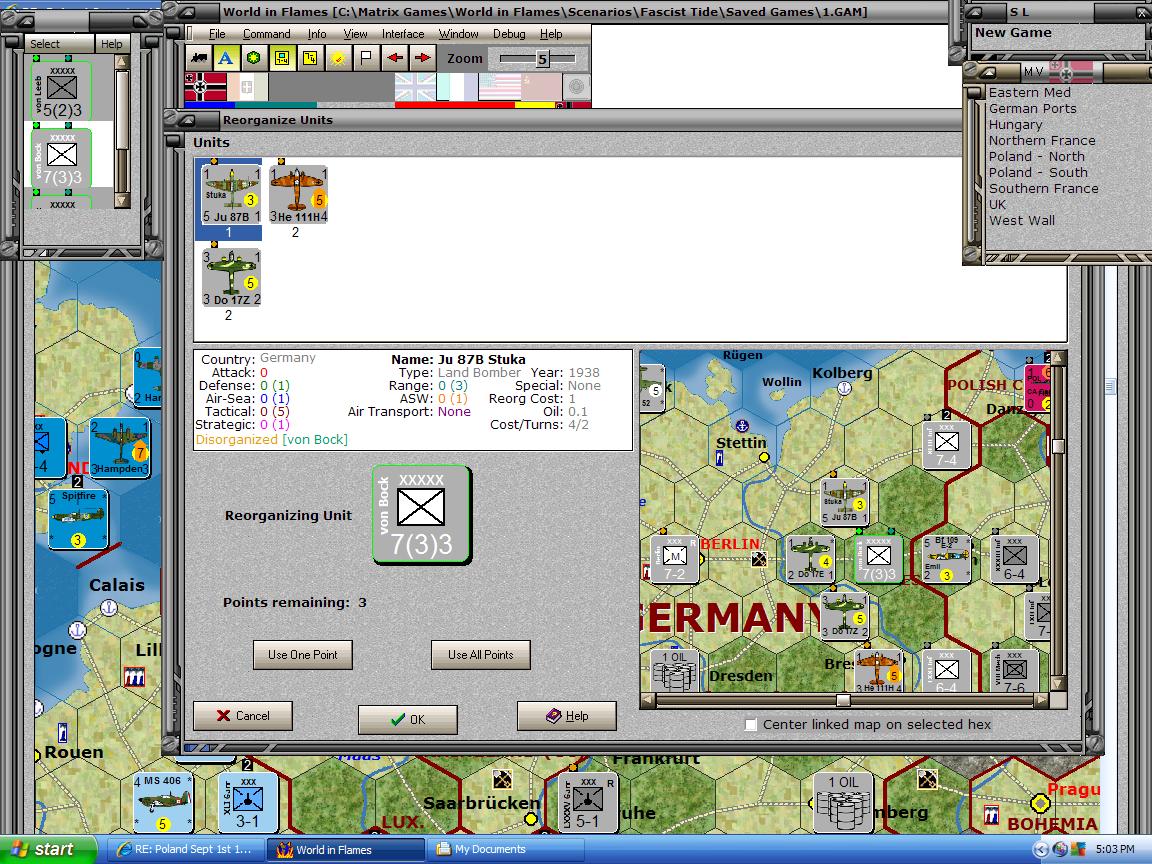Cancel the Reorganize Units dialog

(242, 716)
